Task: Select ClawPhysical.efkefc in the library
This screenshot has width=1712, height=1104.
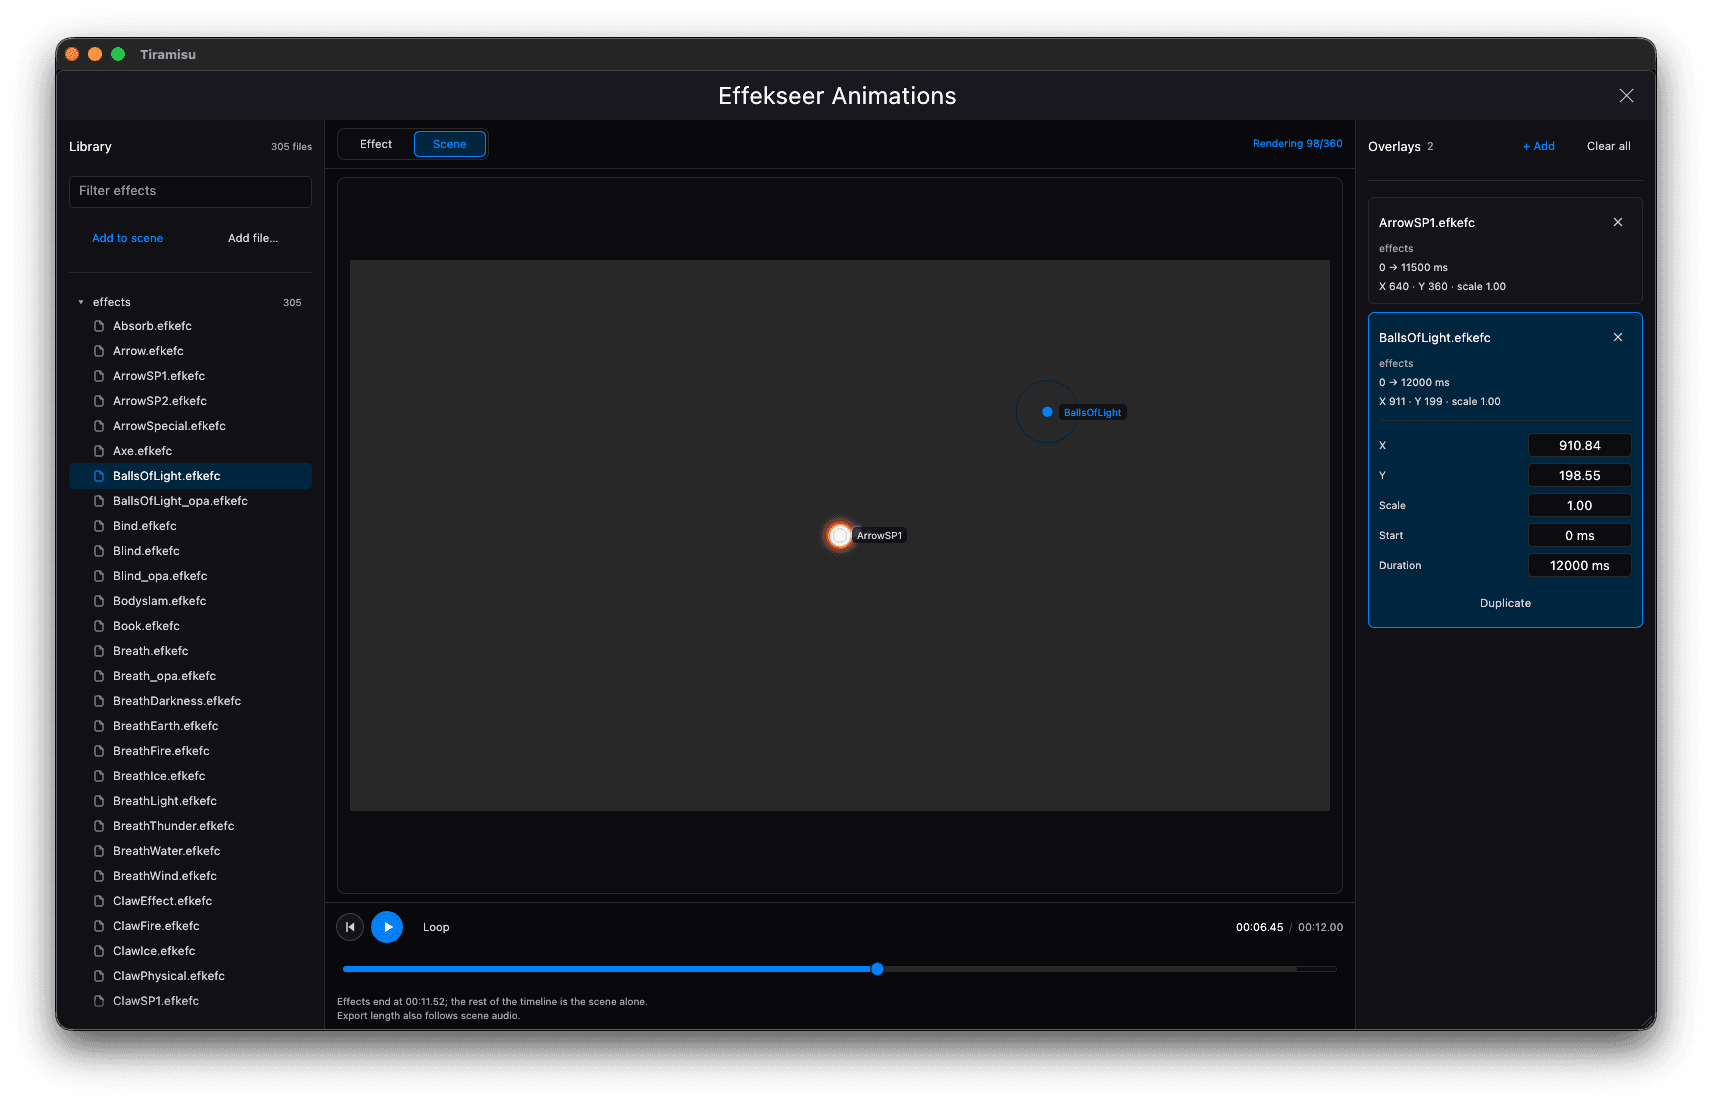Action: pos(190,976)
